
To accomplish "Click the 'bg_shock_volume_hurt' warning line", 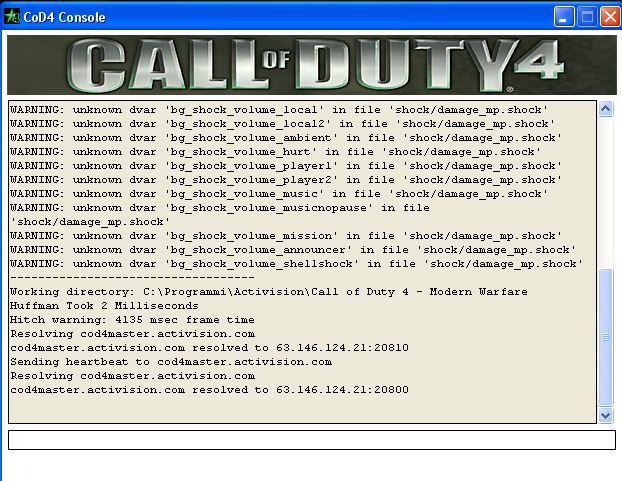I will point(275,151).
